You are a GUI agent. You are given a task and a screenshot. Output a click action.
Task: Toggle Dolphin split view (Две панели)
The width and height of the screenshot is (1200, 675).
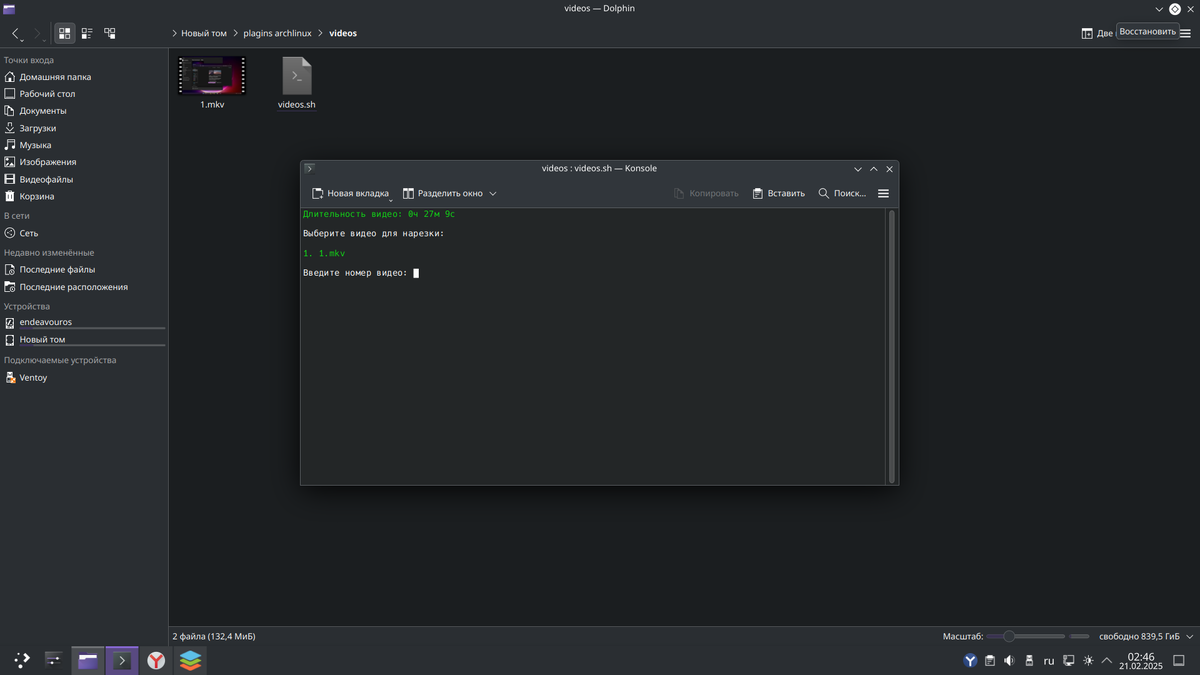(1096, 33)
